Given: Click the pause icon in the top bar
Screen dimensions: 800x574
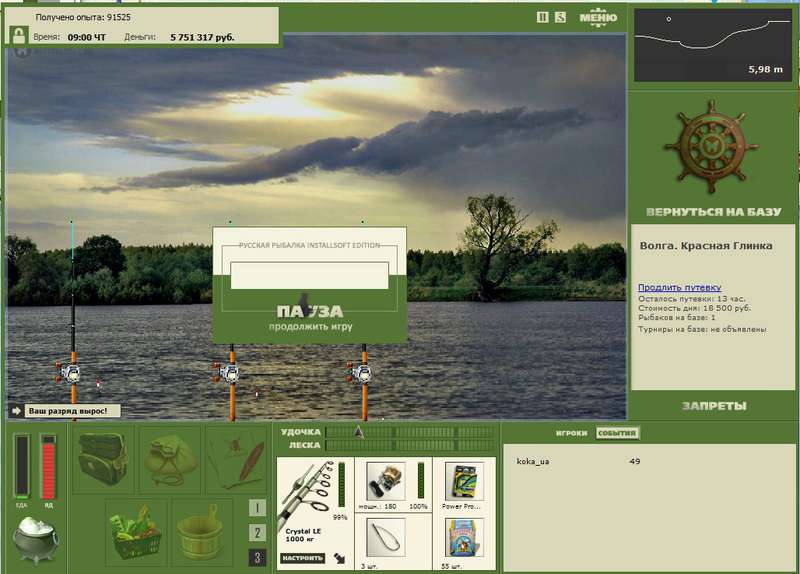Looking at the screenshot, I should (542, 17).
